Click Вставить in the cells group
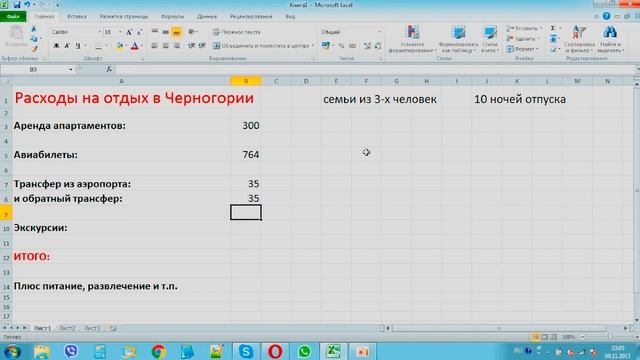The image size is (640, 360). pos(524,28)
